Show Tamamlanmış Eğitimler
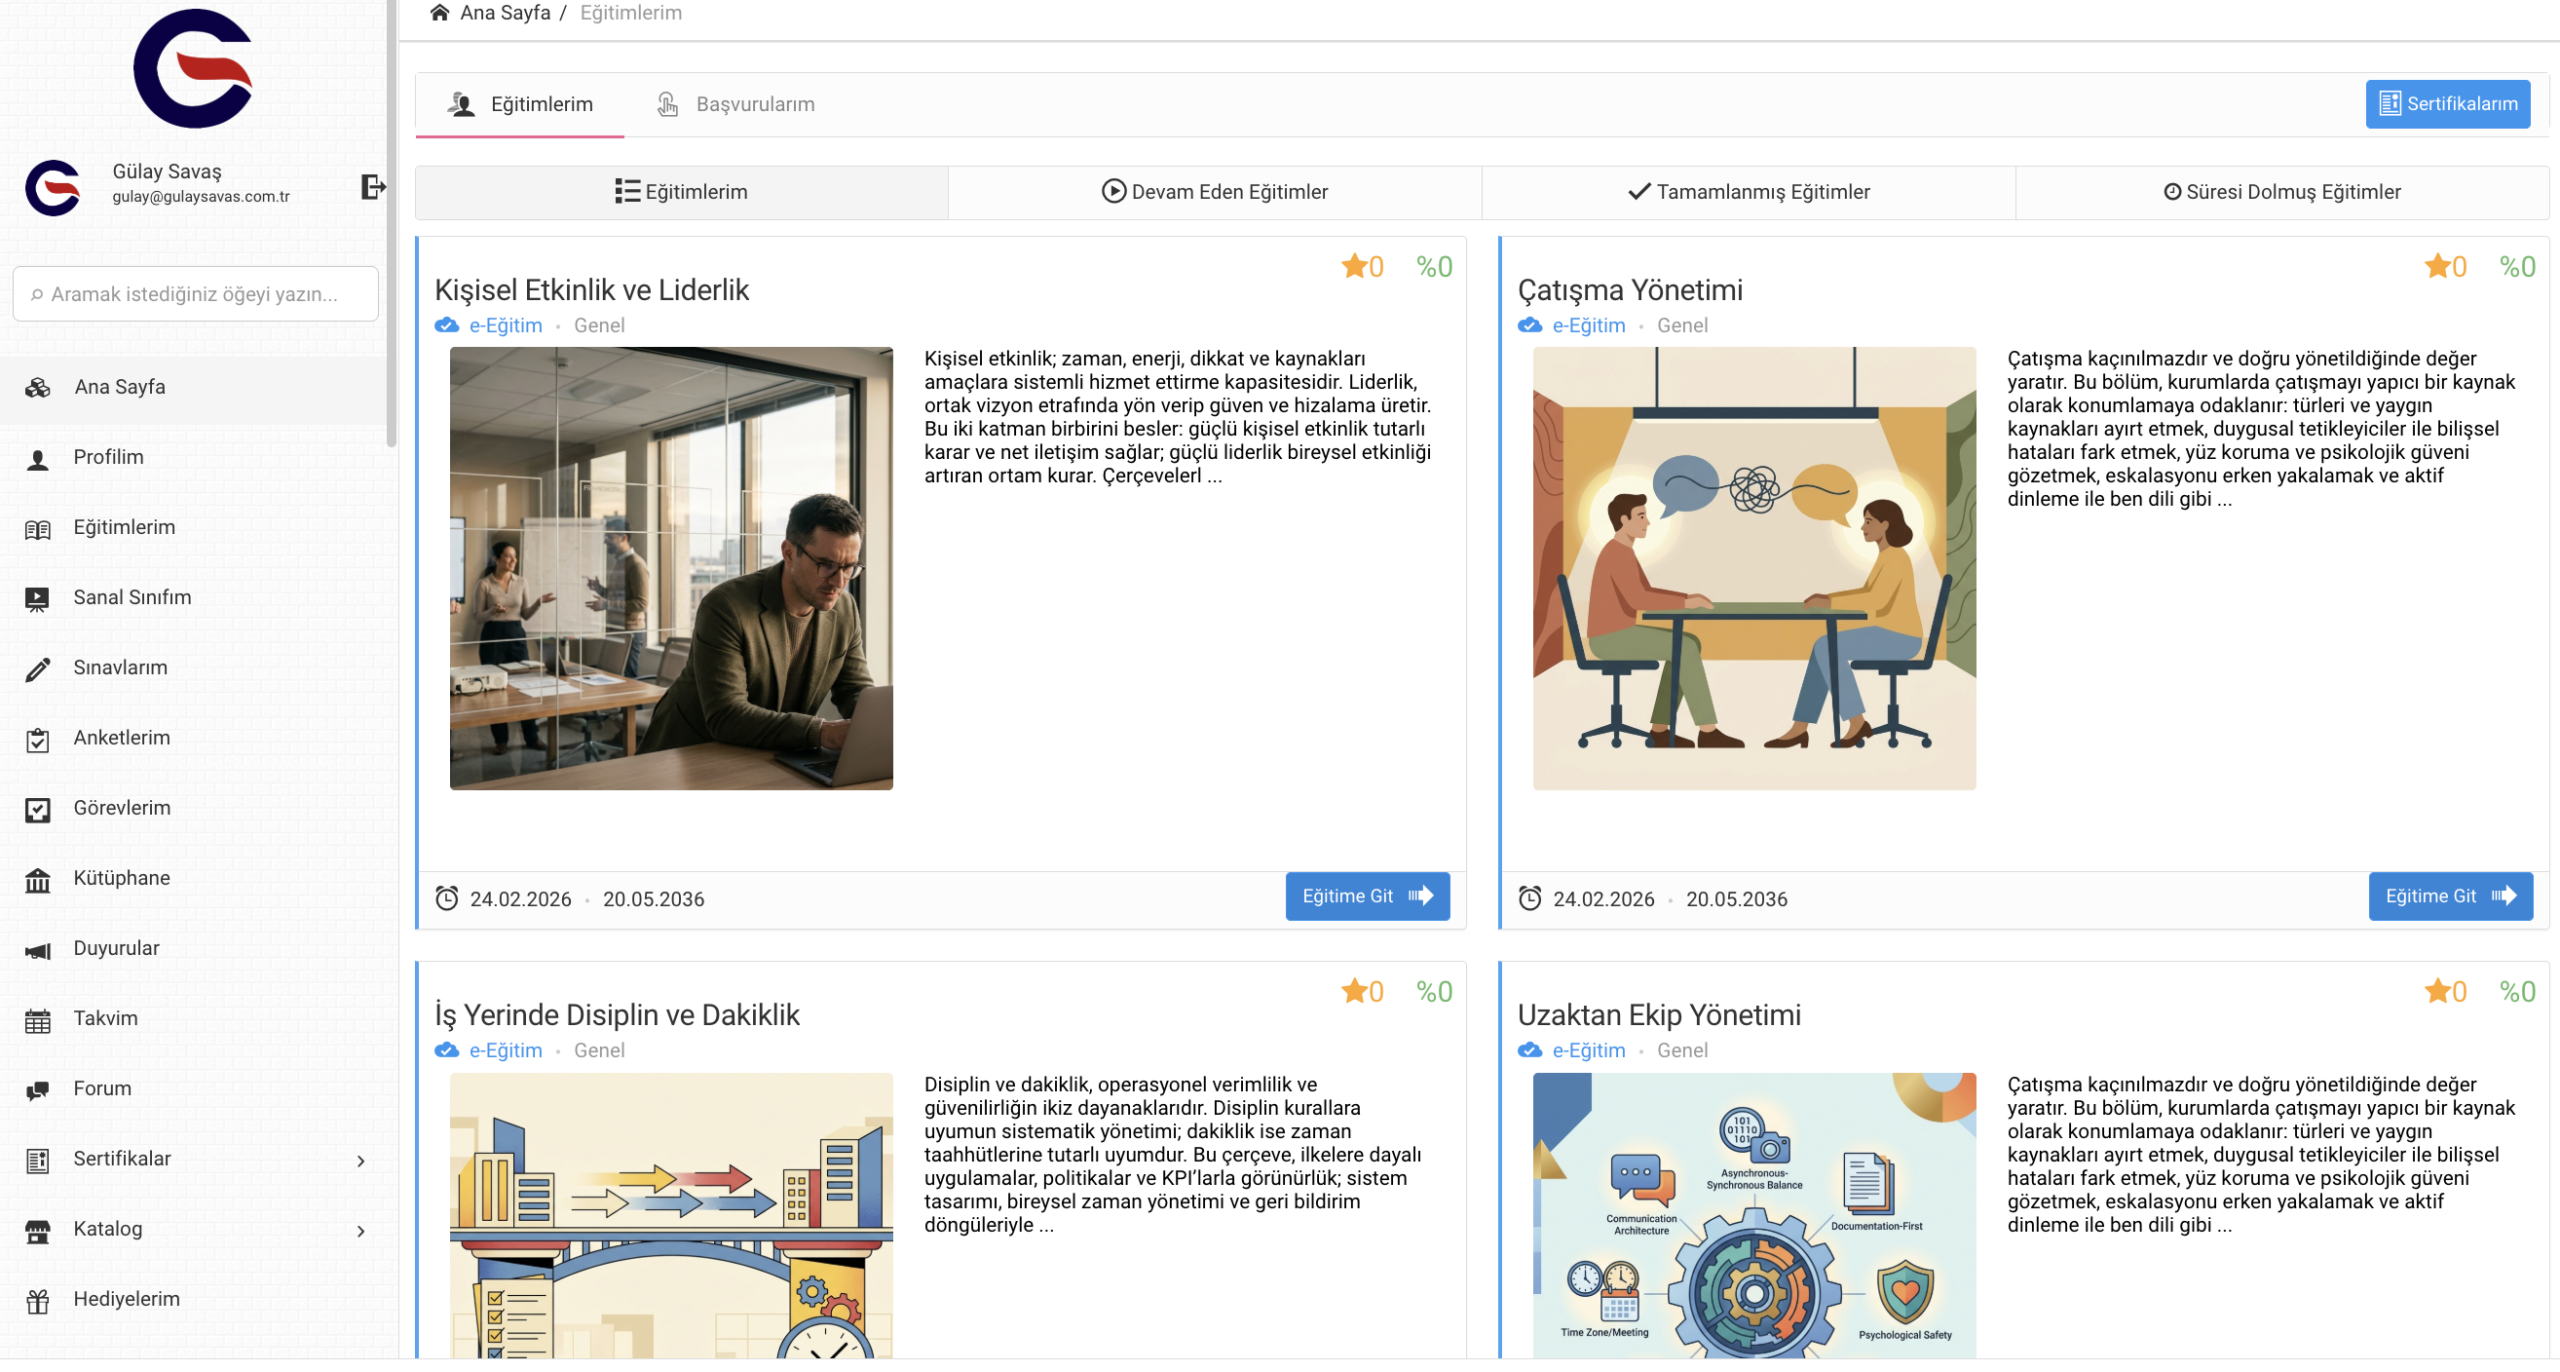Screen dimensions: 2560x1372 pyautogui.click(x=1748, y=192)
